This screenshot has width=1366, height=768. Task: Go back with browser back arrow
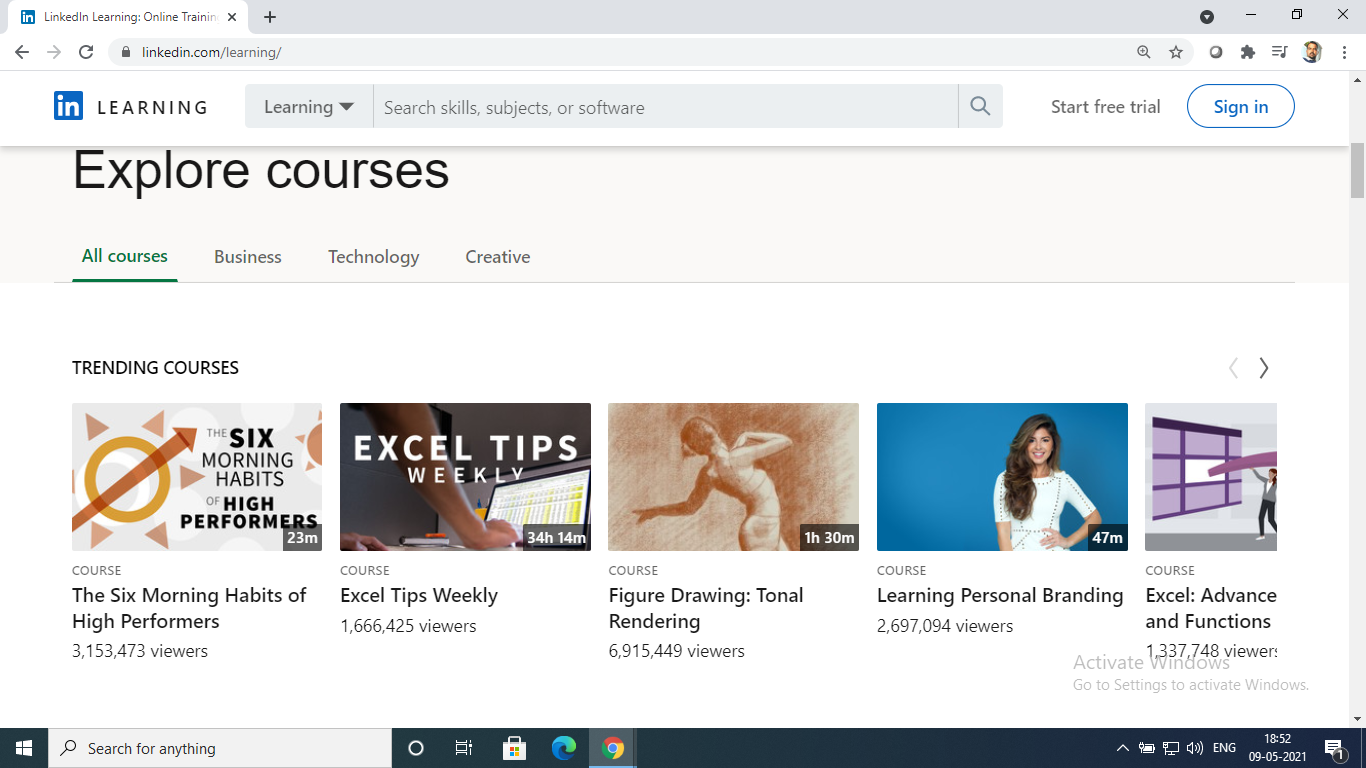pos(22,52)
